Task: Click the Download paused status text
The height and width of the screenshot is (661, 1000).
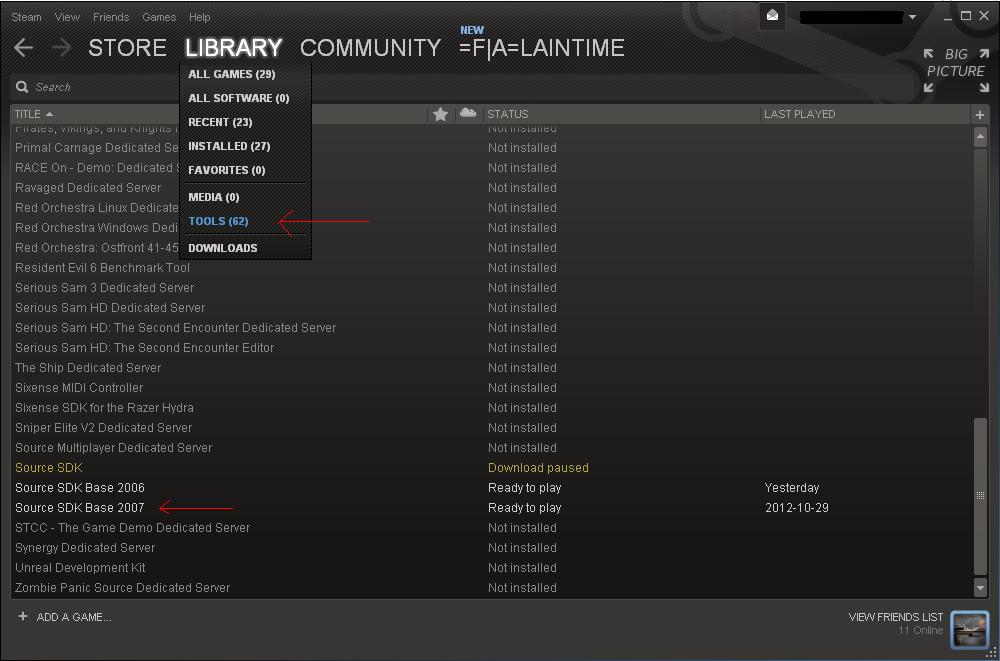Action: (538, 468)
